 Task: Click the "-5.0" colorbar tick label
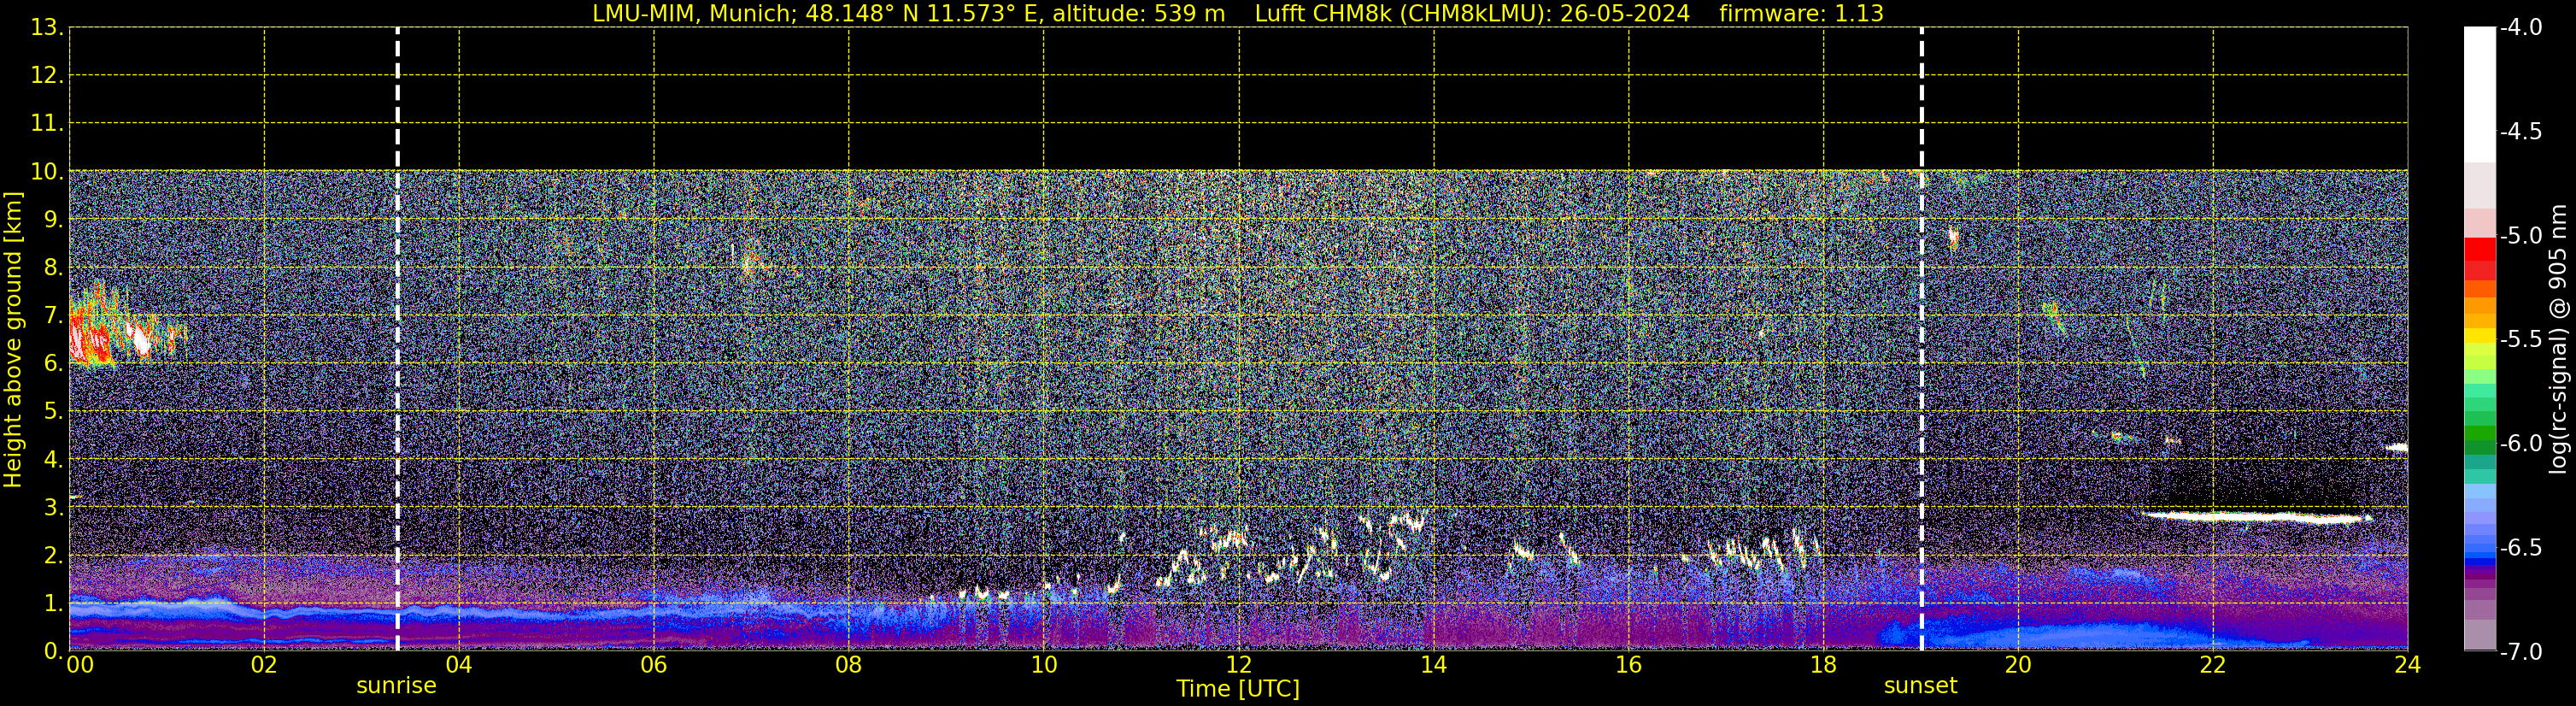tap(2521, 236)
